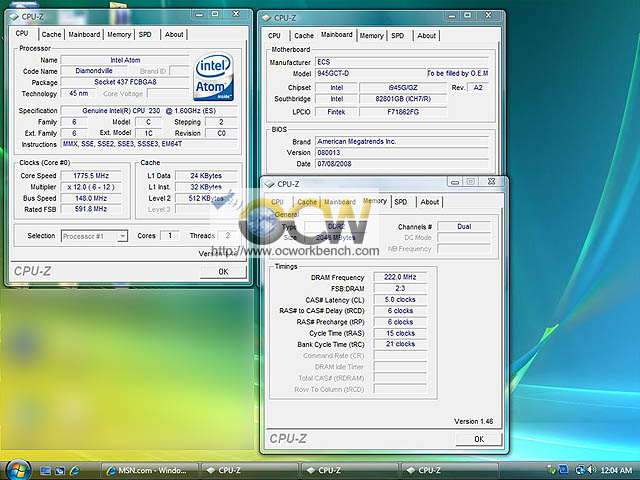Click Core Speed value '1775.5 MHz'
The height and width of the screenshot is (480, 640).
(x=91, y=176)
